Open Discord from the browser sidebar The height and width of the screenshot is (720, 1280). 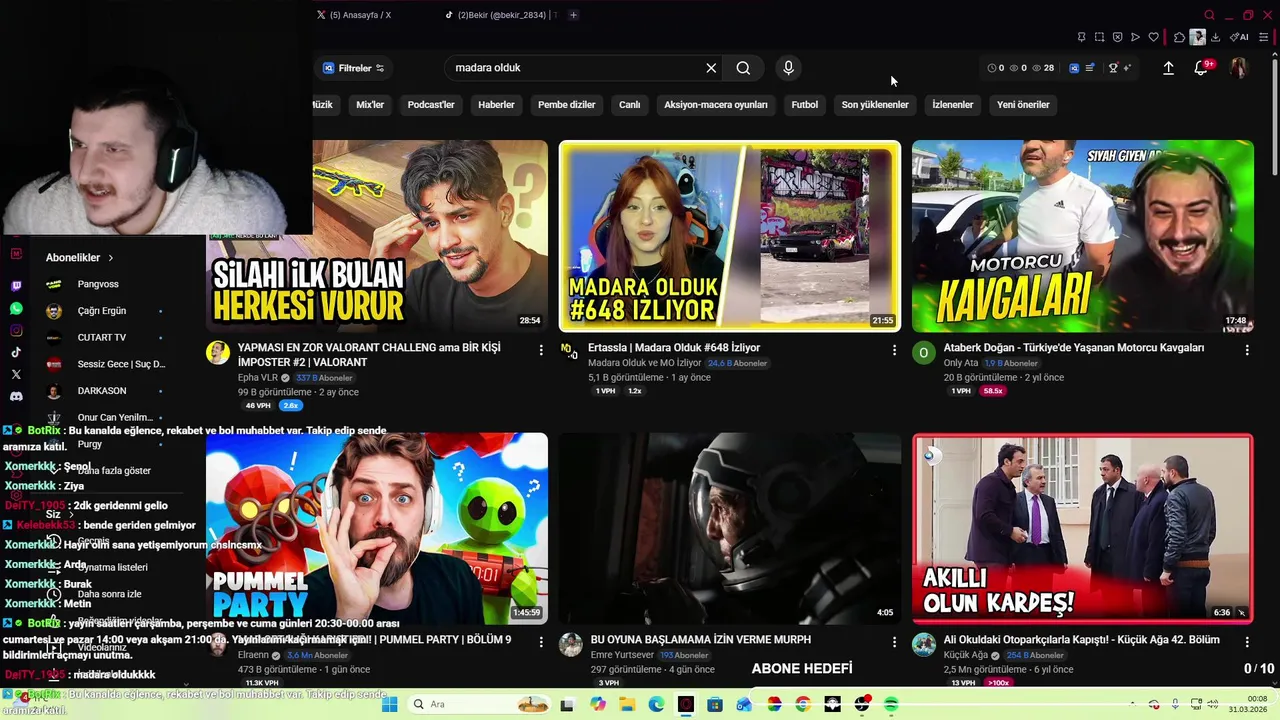pyautogui.click(x=16, y=396)
